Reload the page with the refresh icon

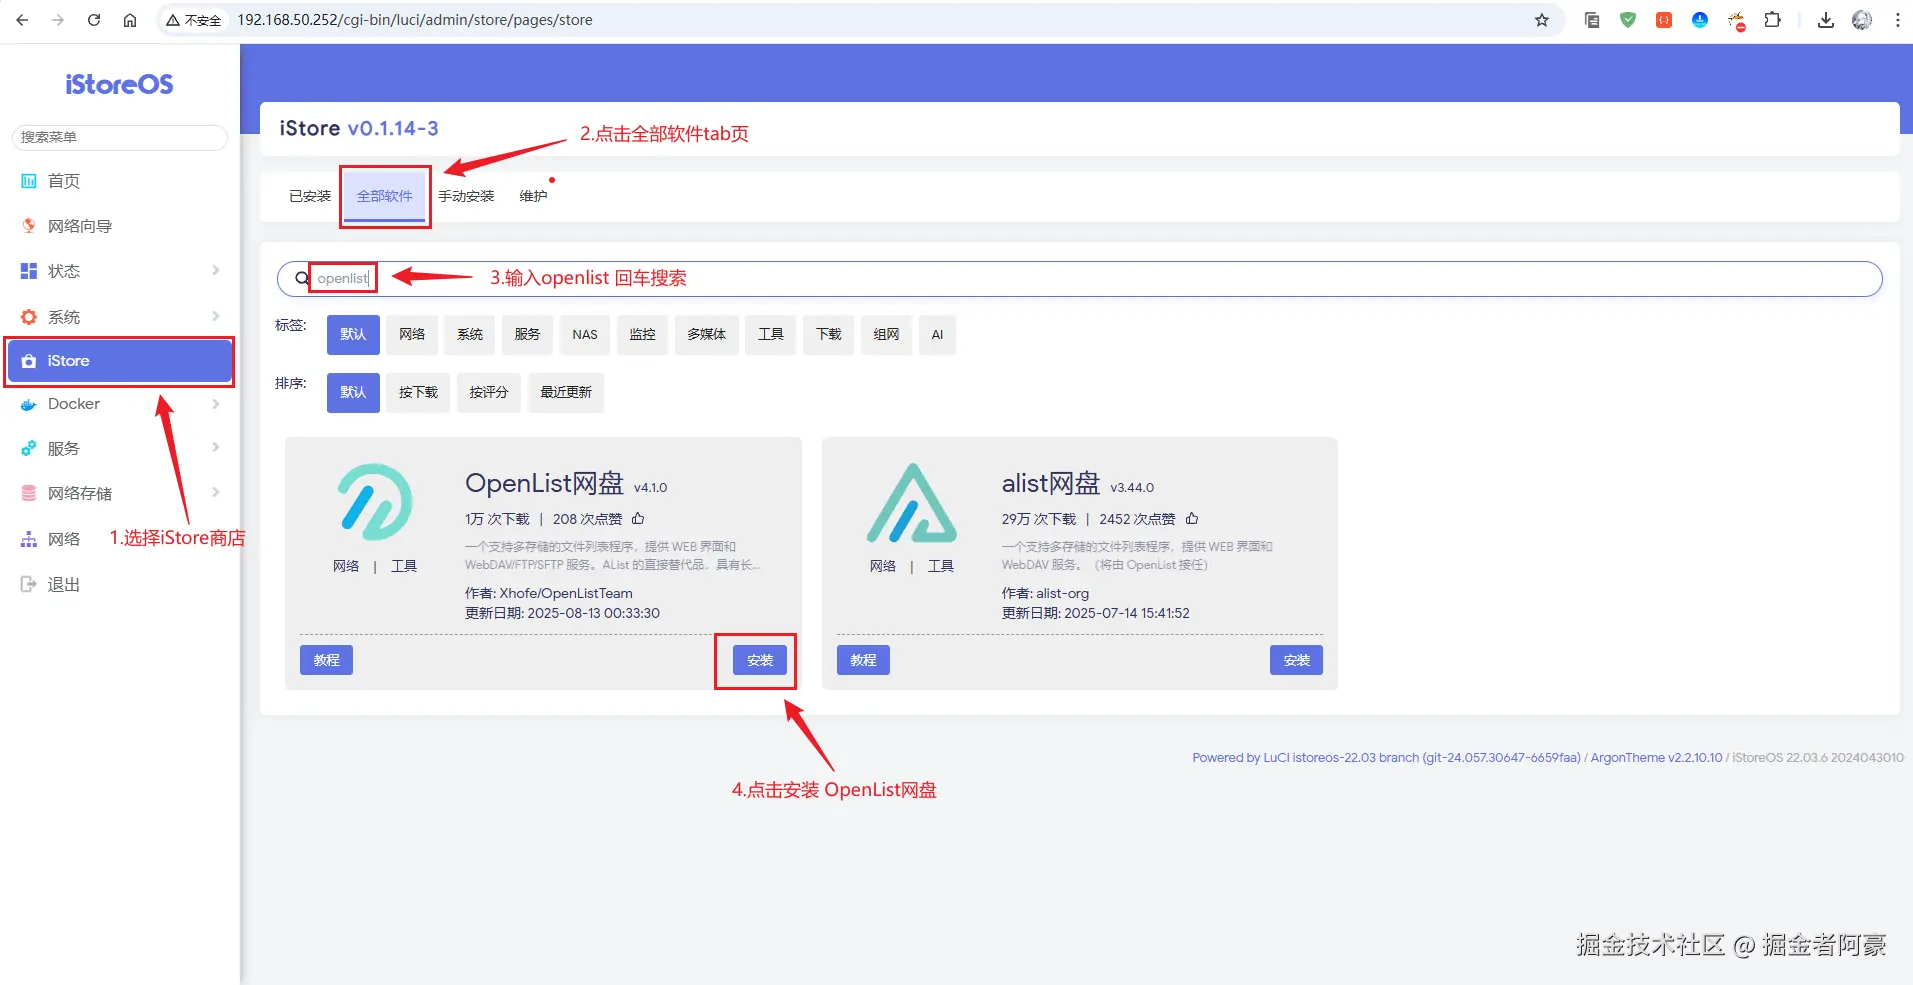coord(94,20)
